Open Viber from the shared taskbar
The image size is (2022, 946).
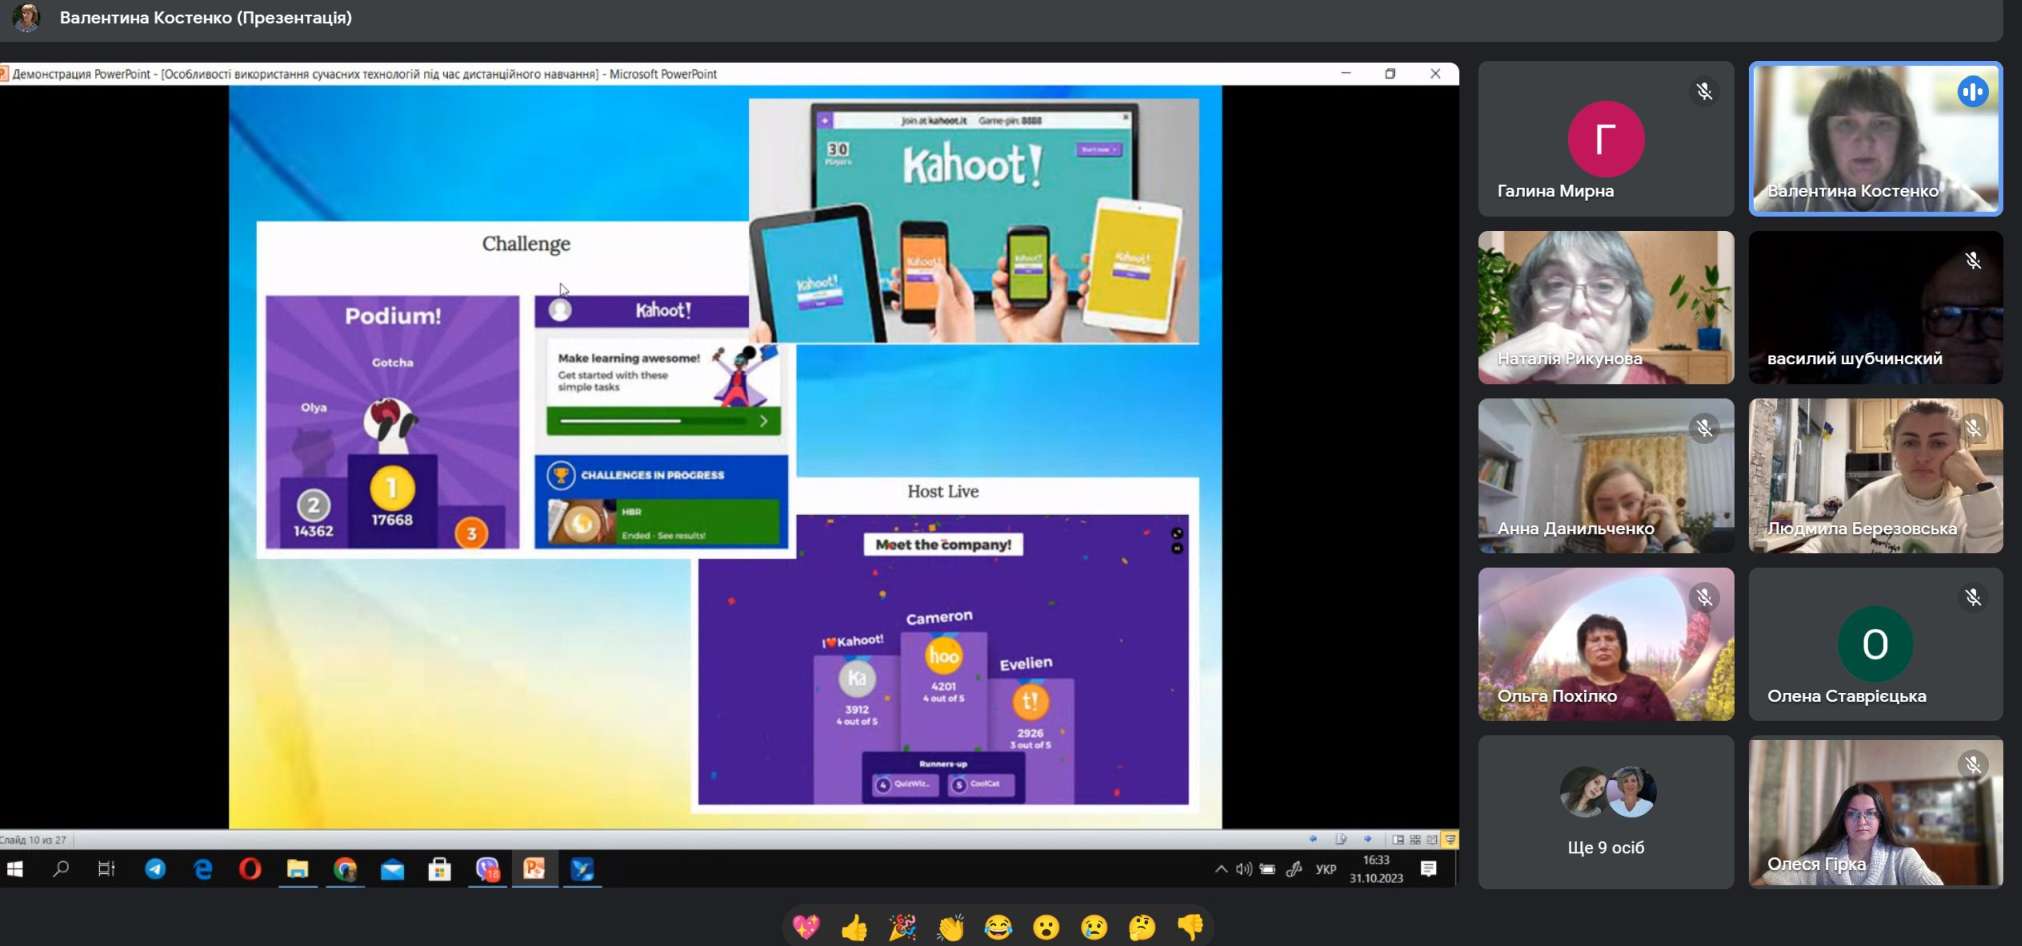[487, 869]
